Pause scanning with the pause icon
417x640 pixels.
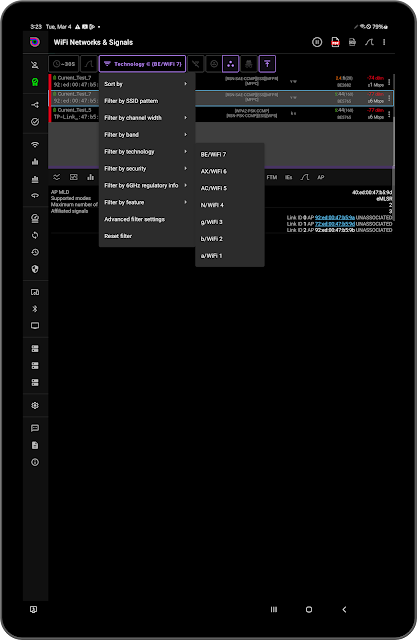click(x=317, y=42)
